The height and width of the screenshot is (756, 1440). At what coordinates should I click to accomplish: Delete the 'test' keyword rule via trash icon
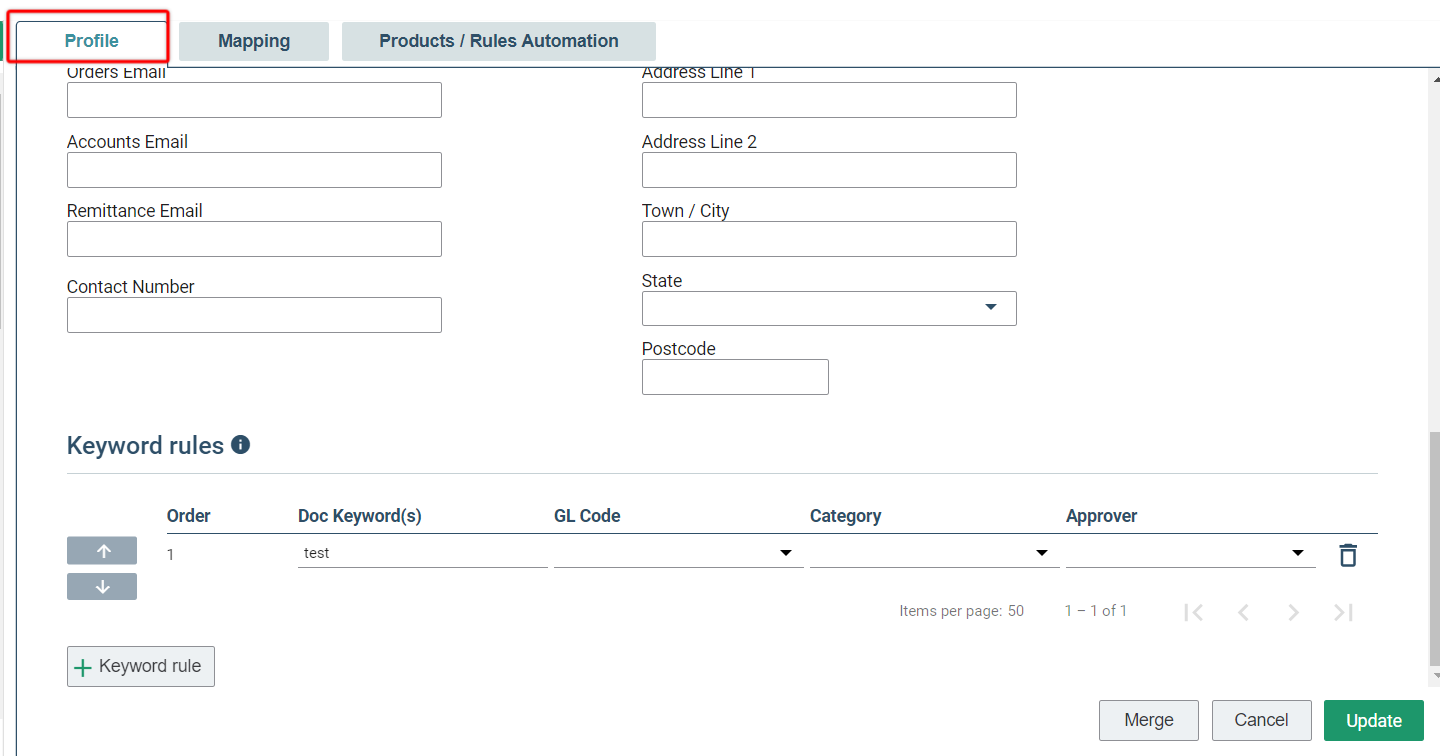(1348, 555)
